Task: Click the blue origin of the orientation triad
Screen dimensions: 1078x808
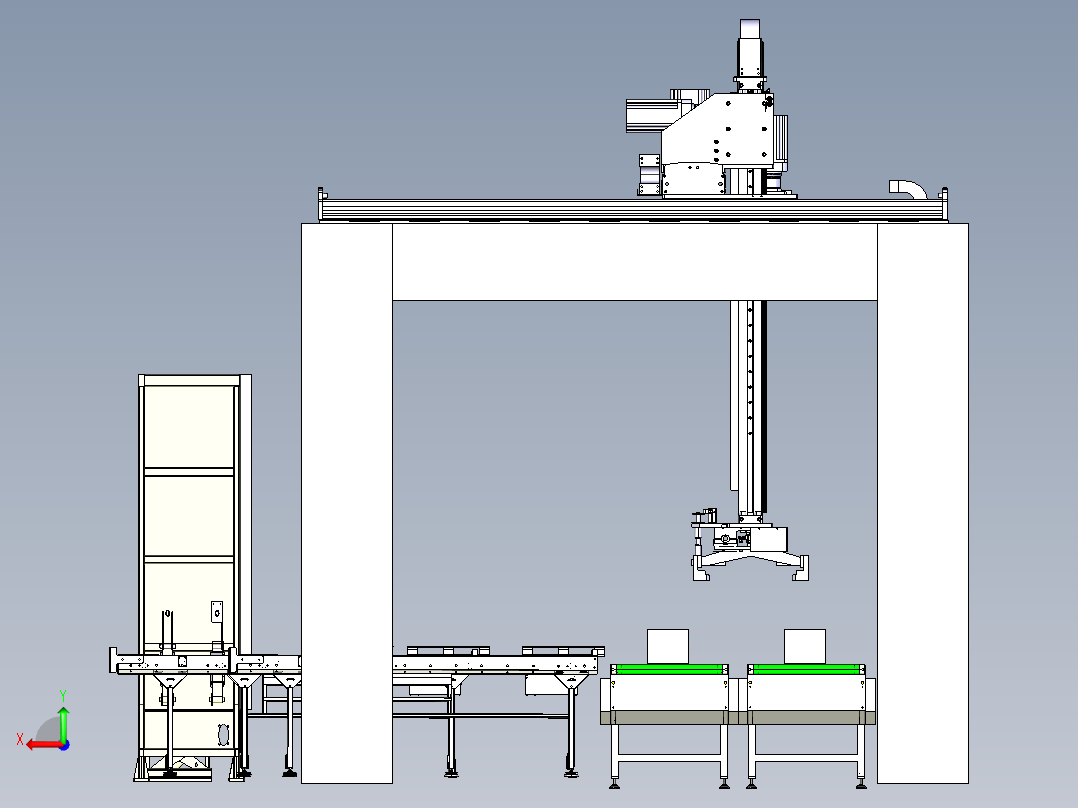Action: [x=64, y=744]
